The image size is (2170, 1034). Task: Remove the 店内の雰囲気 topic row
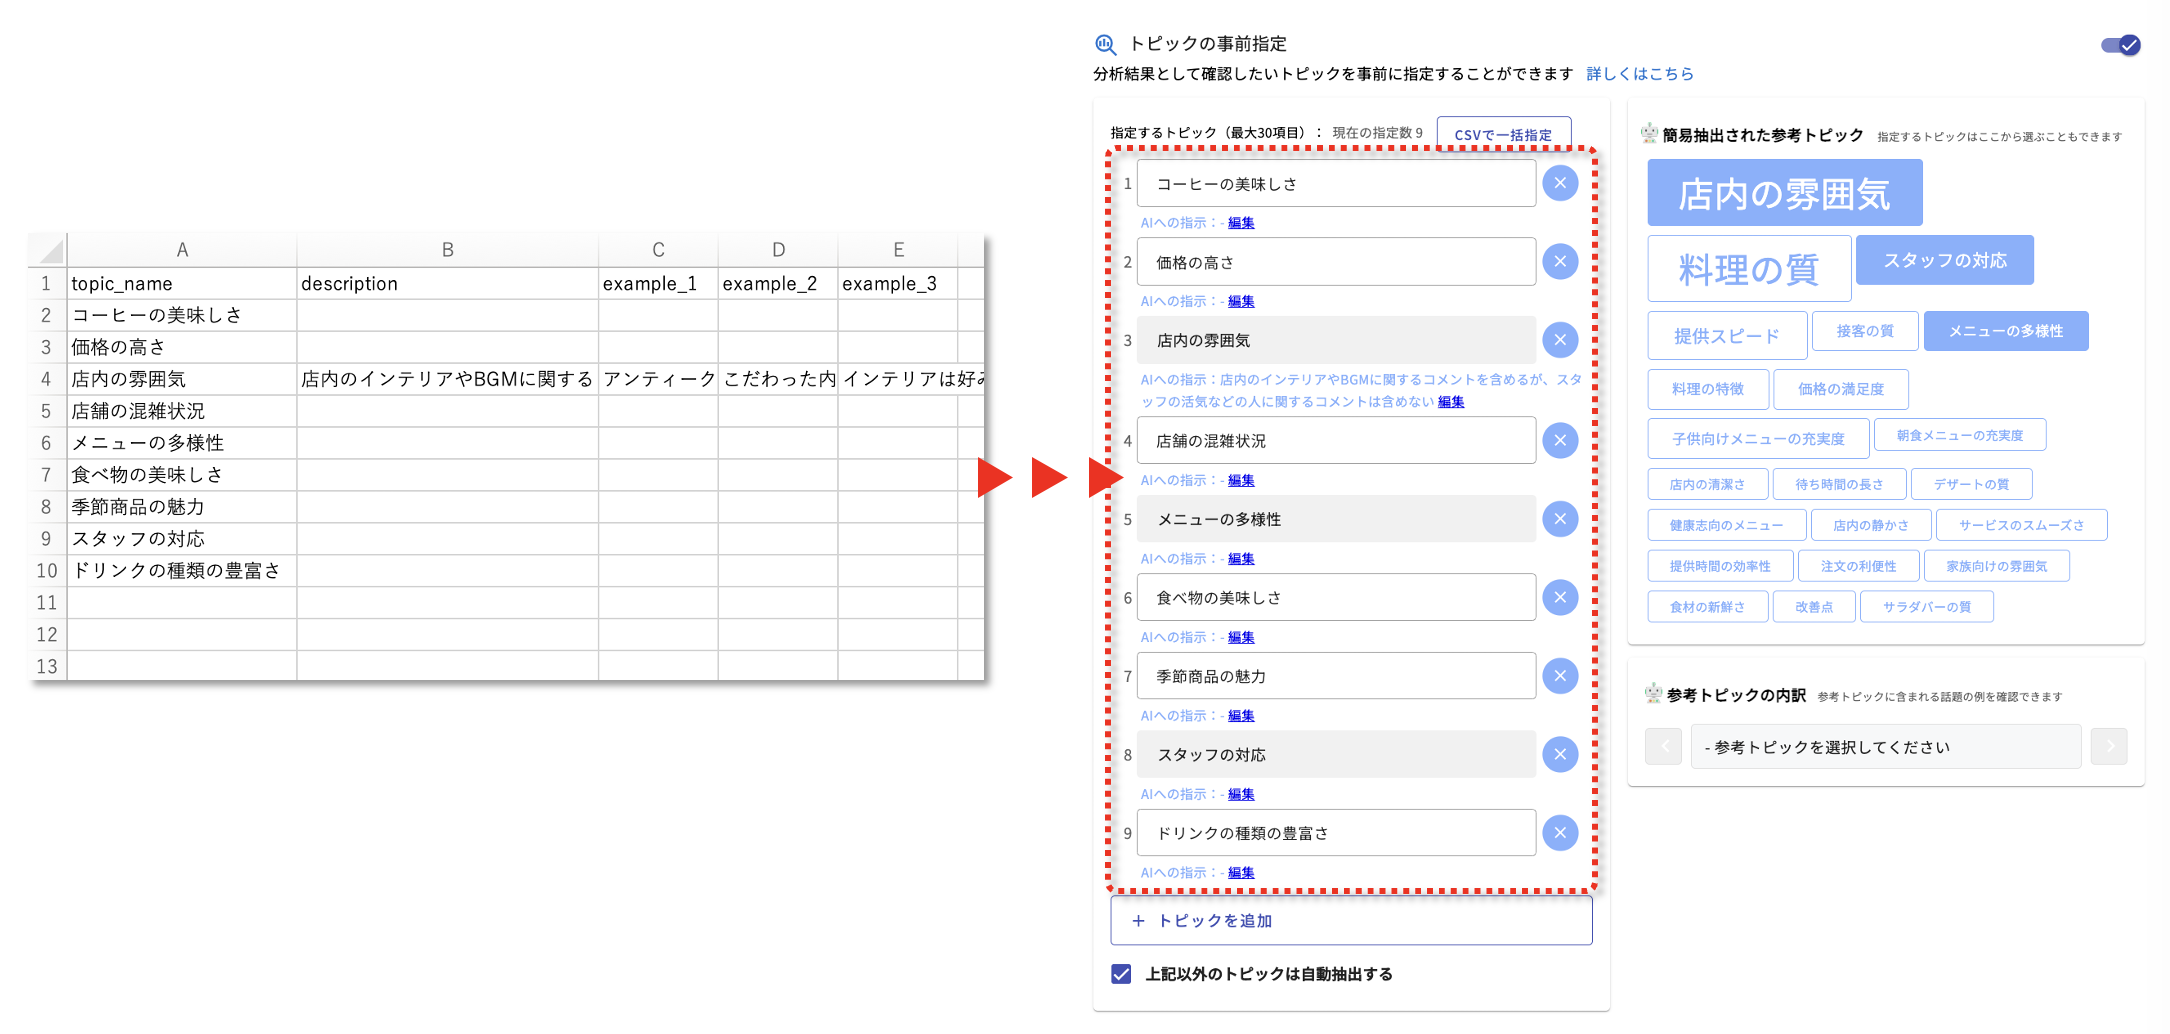[1559, 341]
